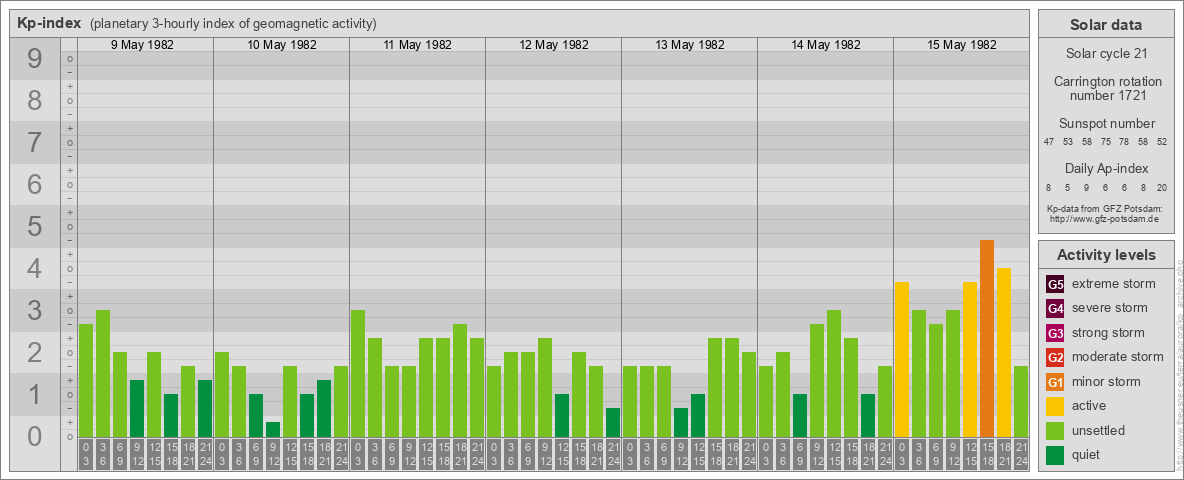This screenshot has width=1184, height=480.
Task: Click the sunspot number value 75
Action: [1105, 142]
